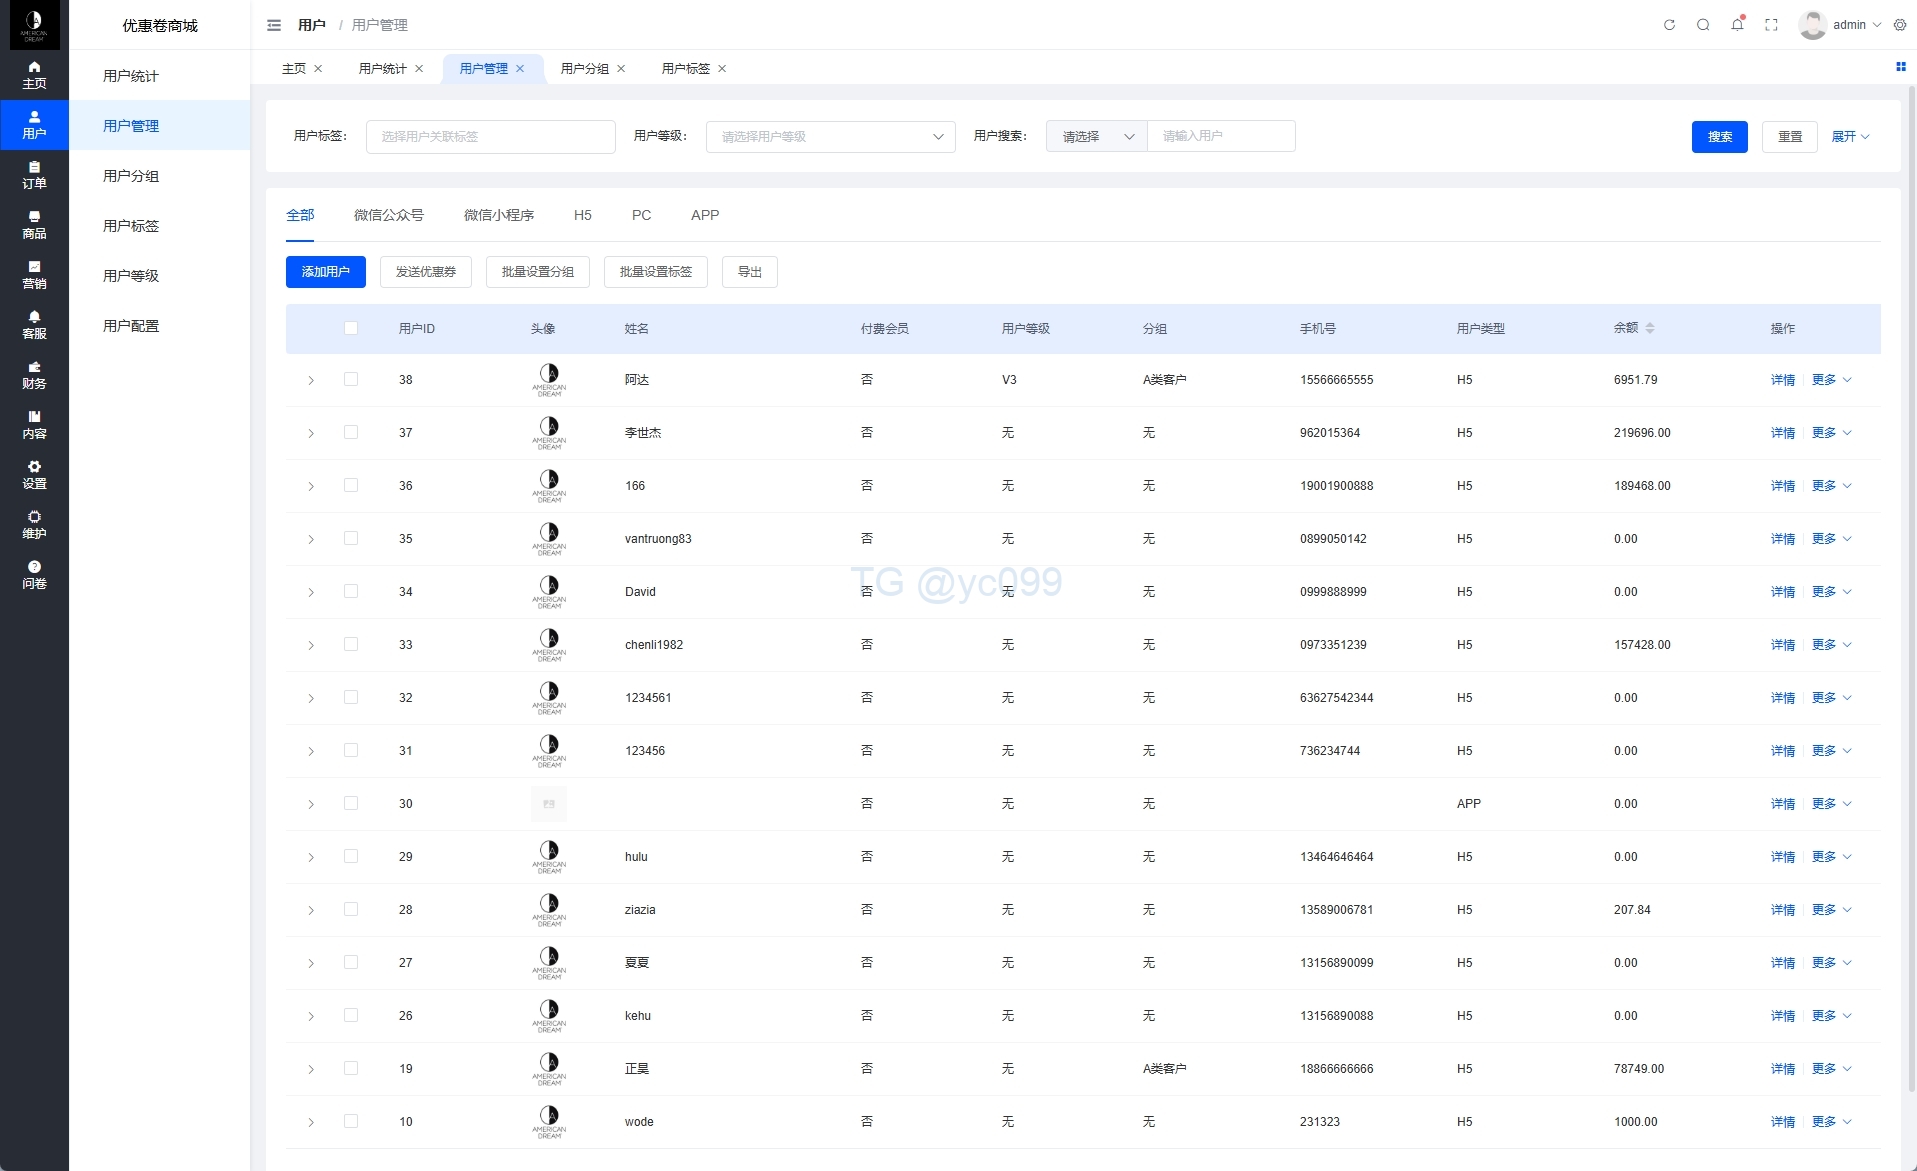This screenshot has width=1917, height=1171.
Task: Collapse sidebar with hamburger menu icon
Action: pos(274,25)
